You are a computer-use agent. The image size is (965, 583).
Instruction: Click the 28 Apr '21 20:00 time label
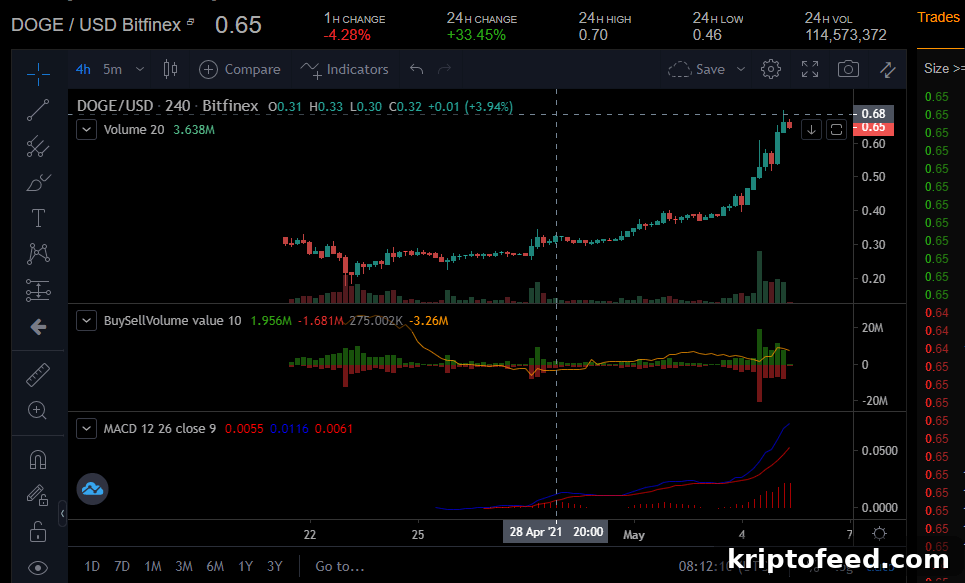[556, 531]
